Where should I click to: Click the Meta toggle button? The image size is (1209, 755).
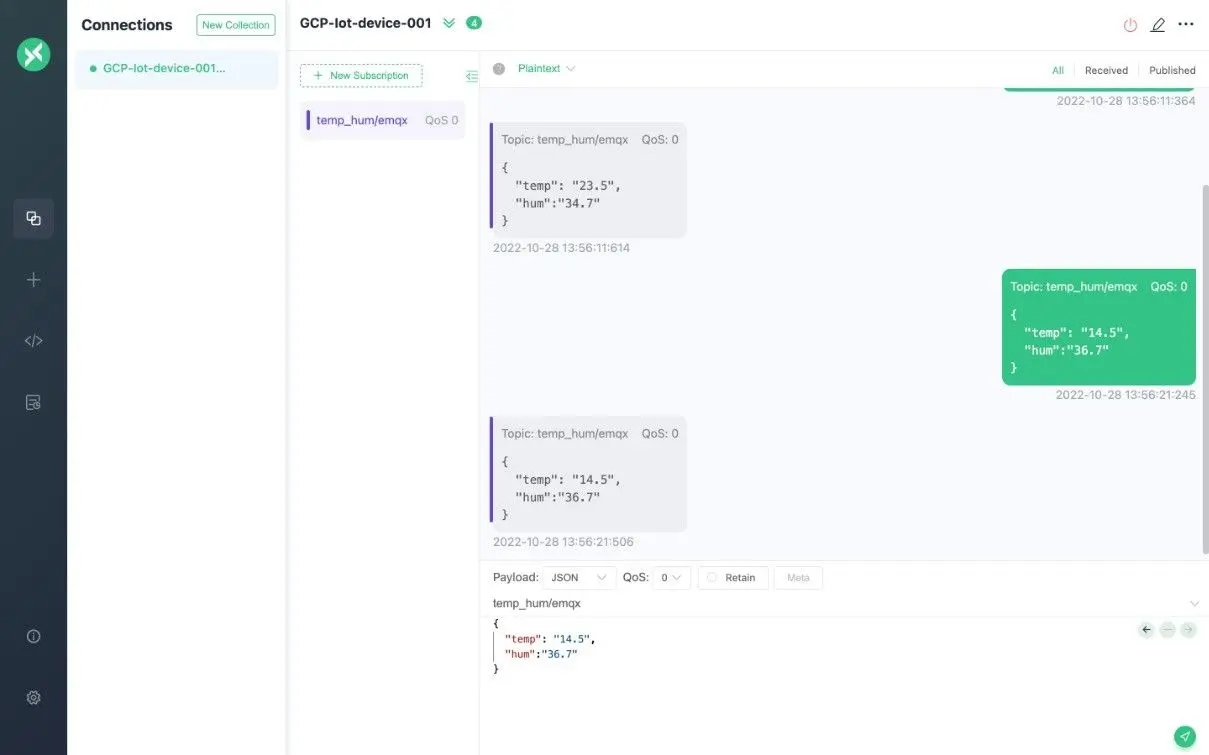[x=797, y=577]
